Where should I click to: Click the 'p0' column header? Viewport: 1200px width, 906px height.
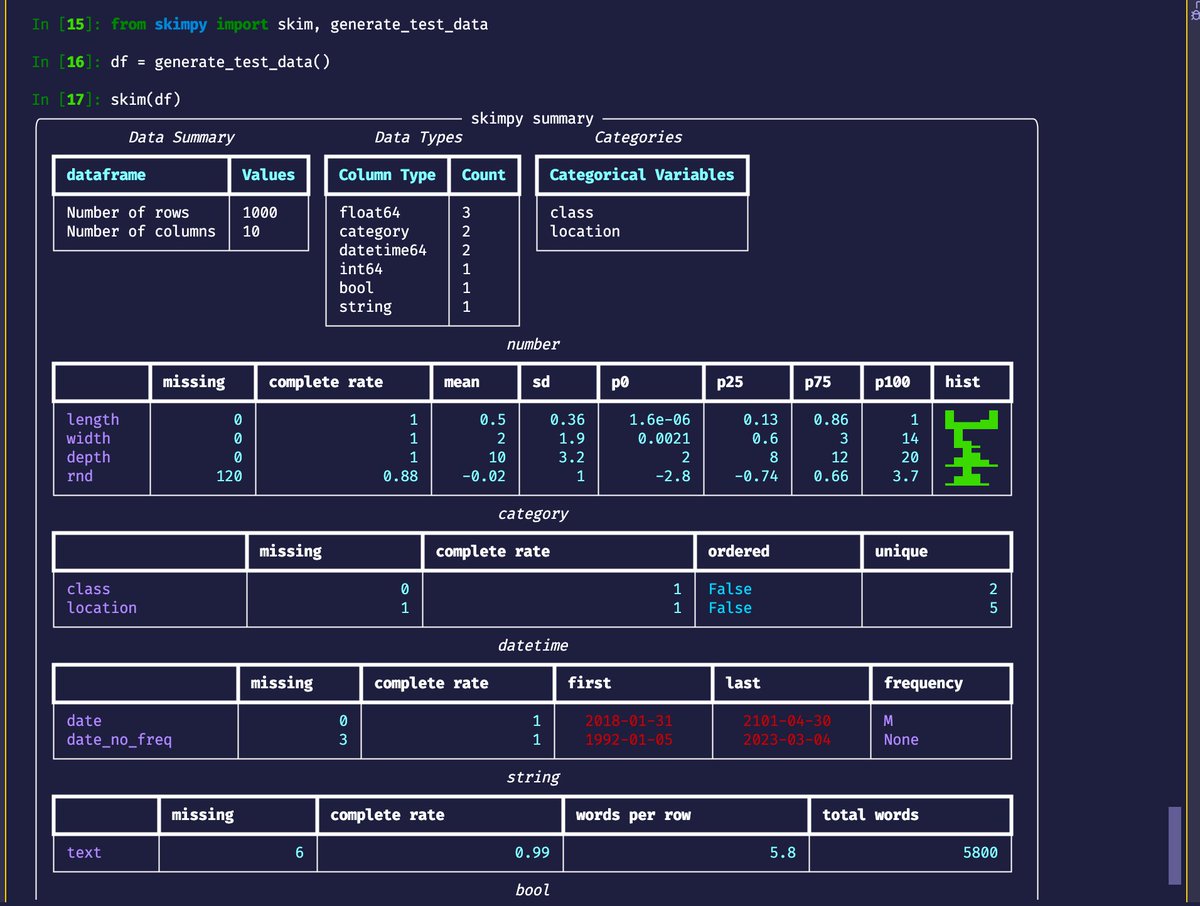[619, 382]
